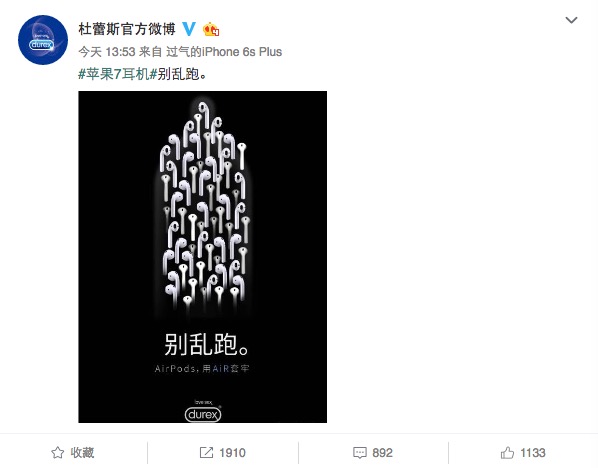Toggle 收藏 to favorite this post

[82, 452]
